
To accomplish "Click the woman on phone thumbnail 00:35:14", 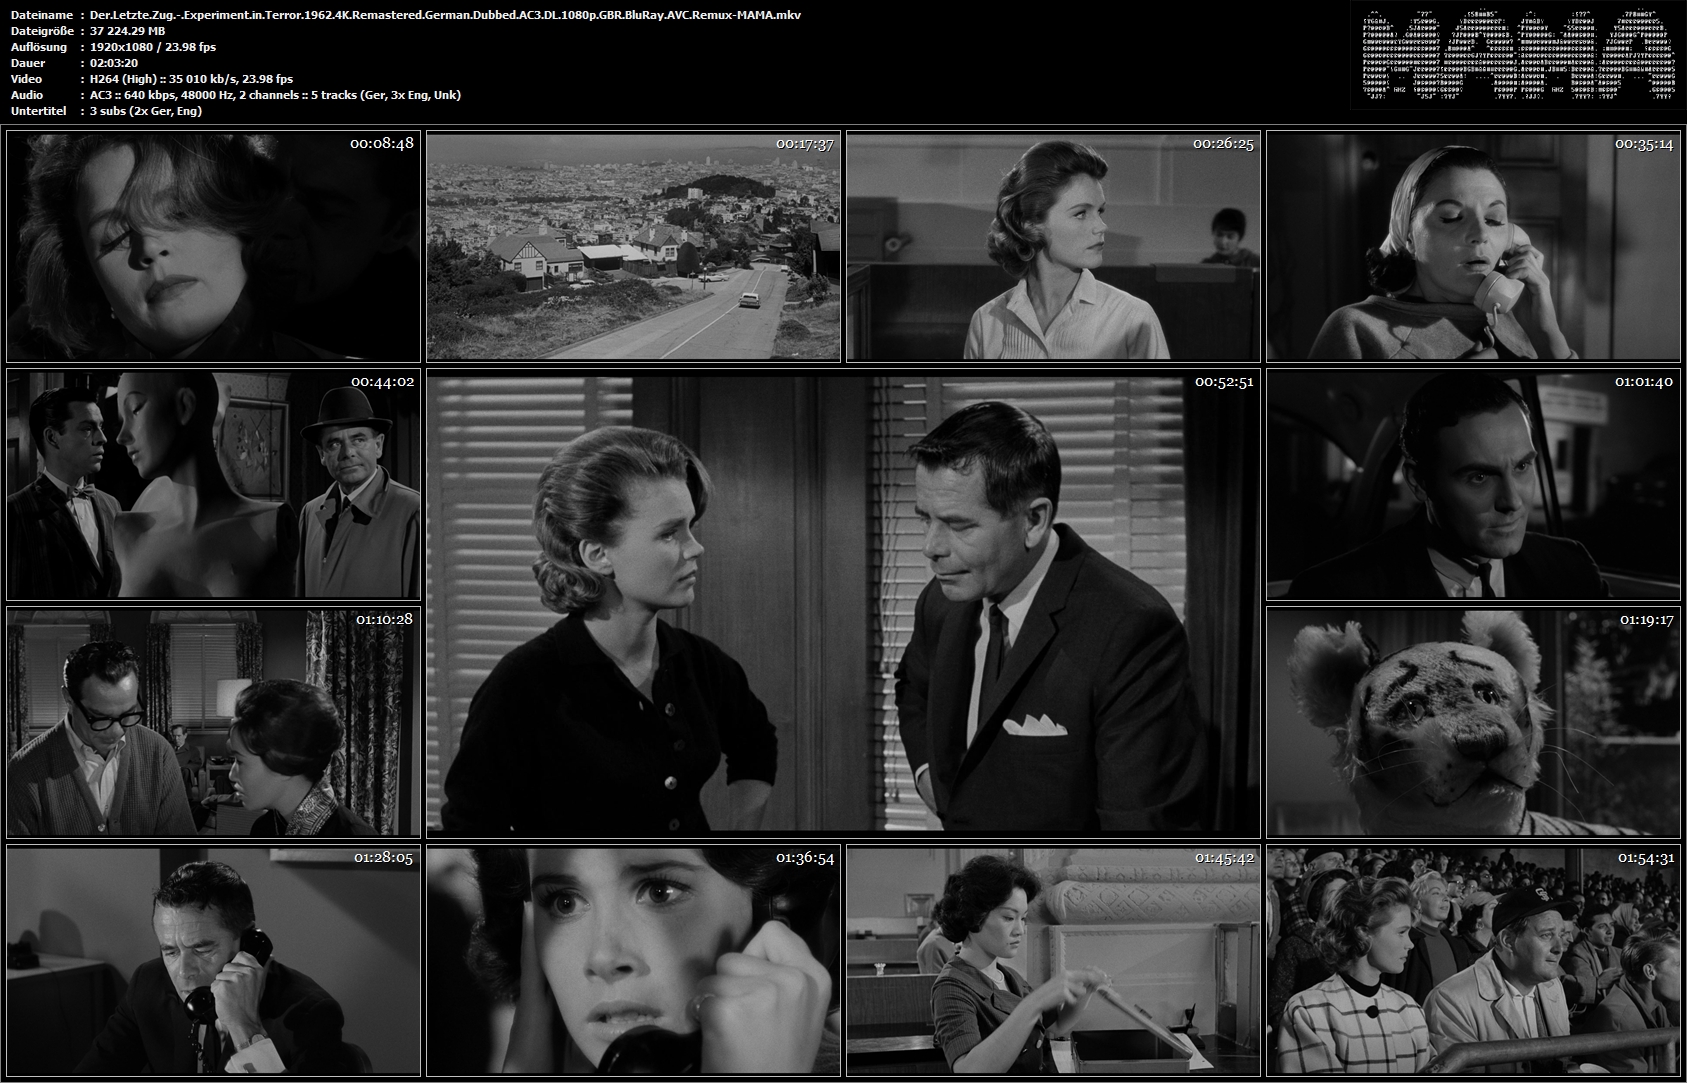I will point(1473,246).
